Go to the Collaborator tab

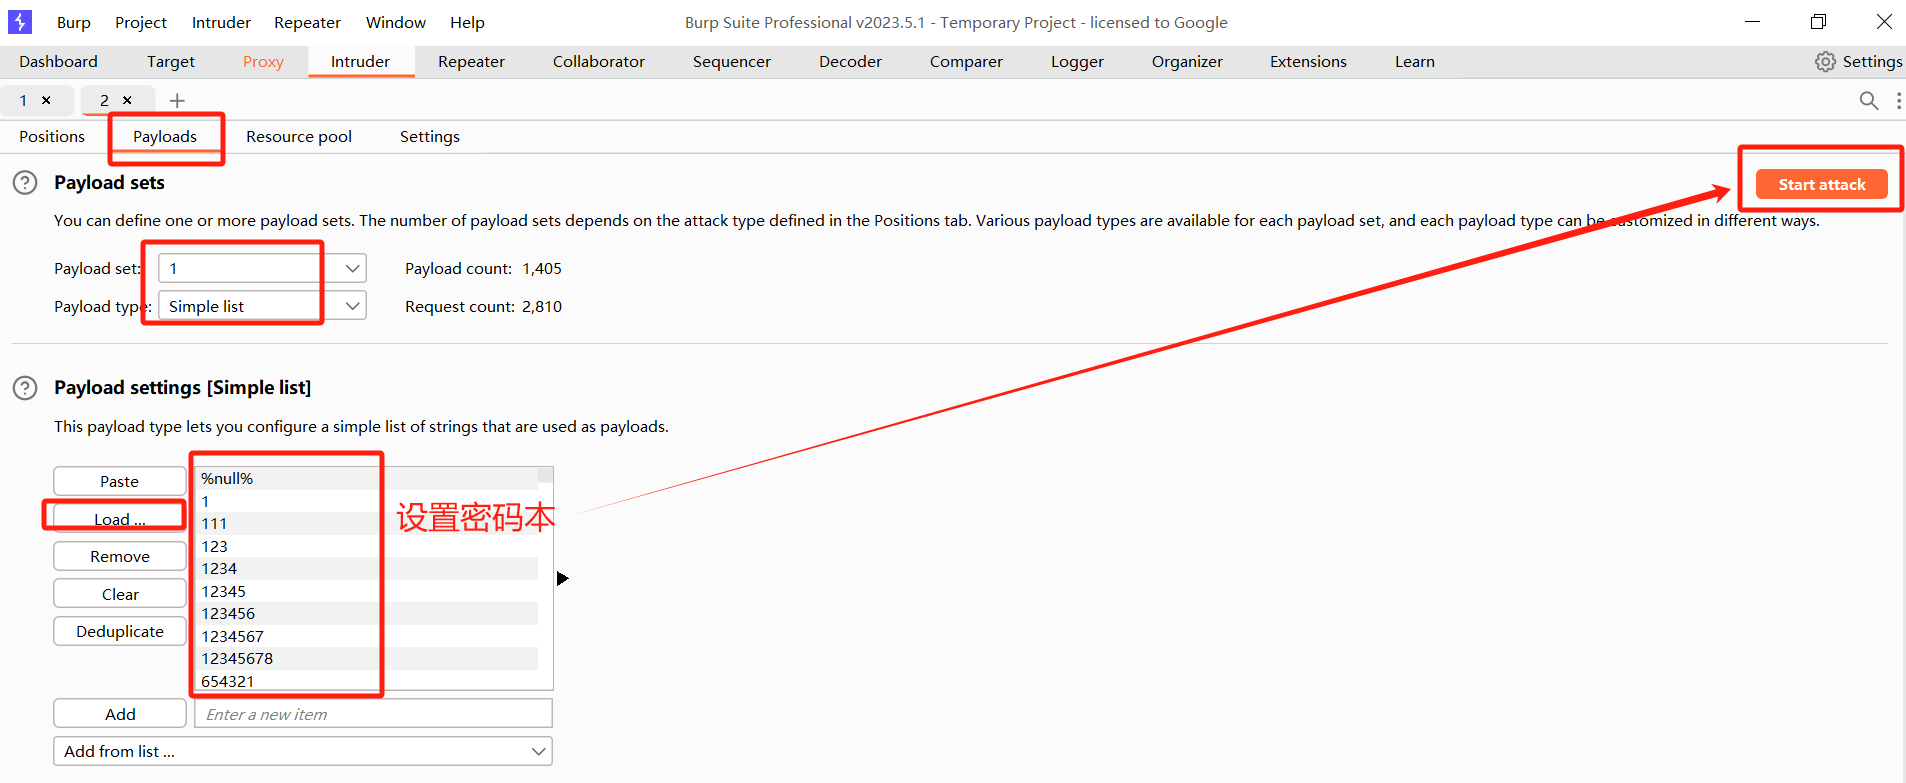tap(599, 62)
